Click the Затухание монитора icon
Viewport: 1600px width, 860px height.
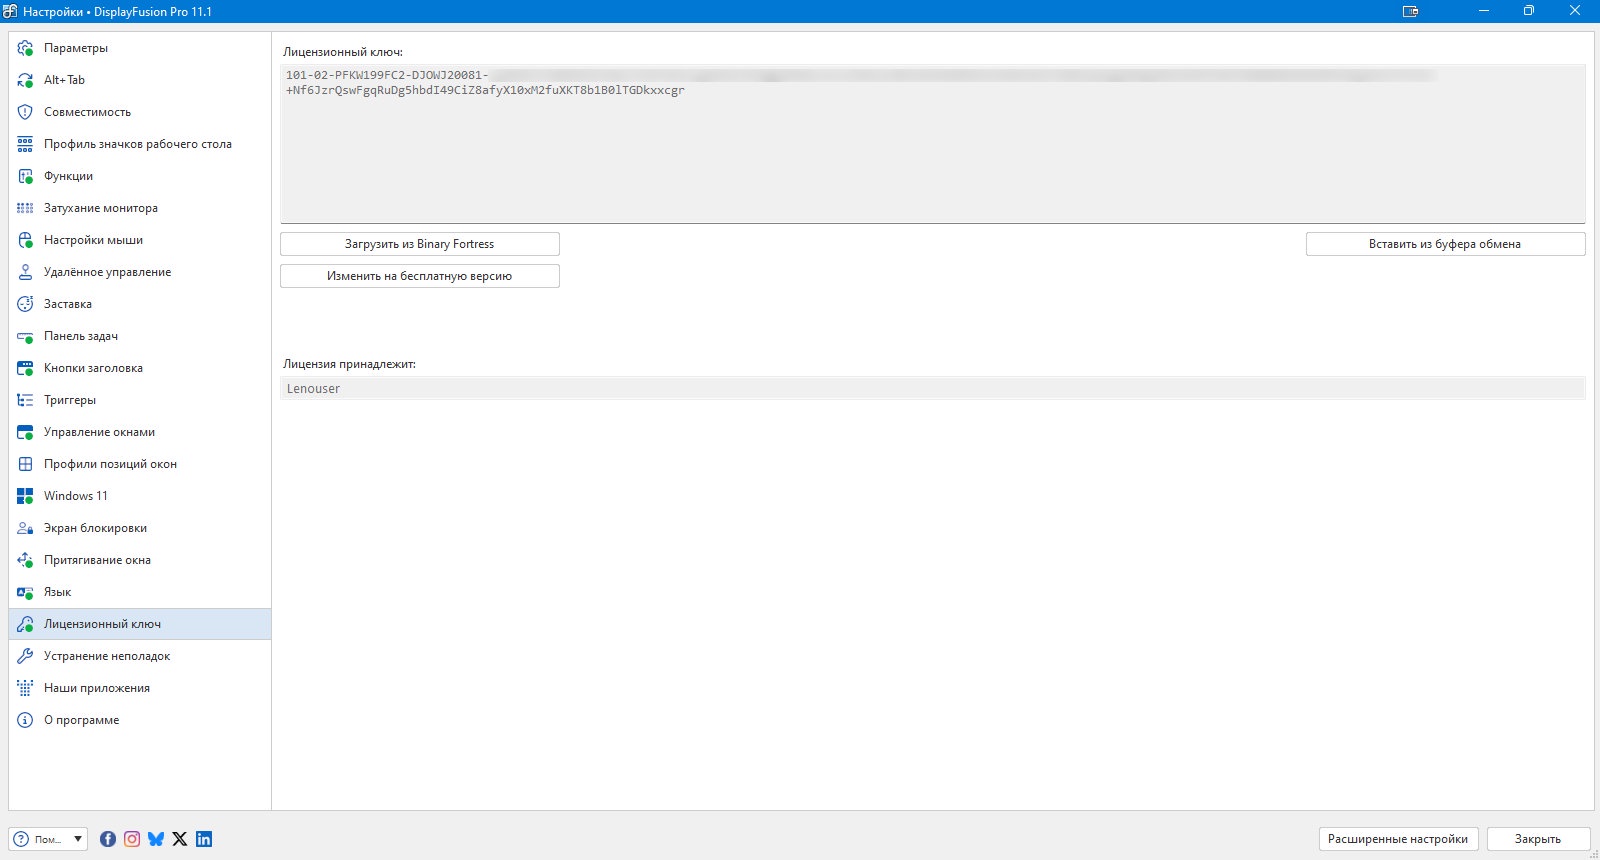click(x=26, y=208)
